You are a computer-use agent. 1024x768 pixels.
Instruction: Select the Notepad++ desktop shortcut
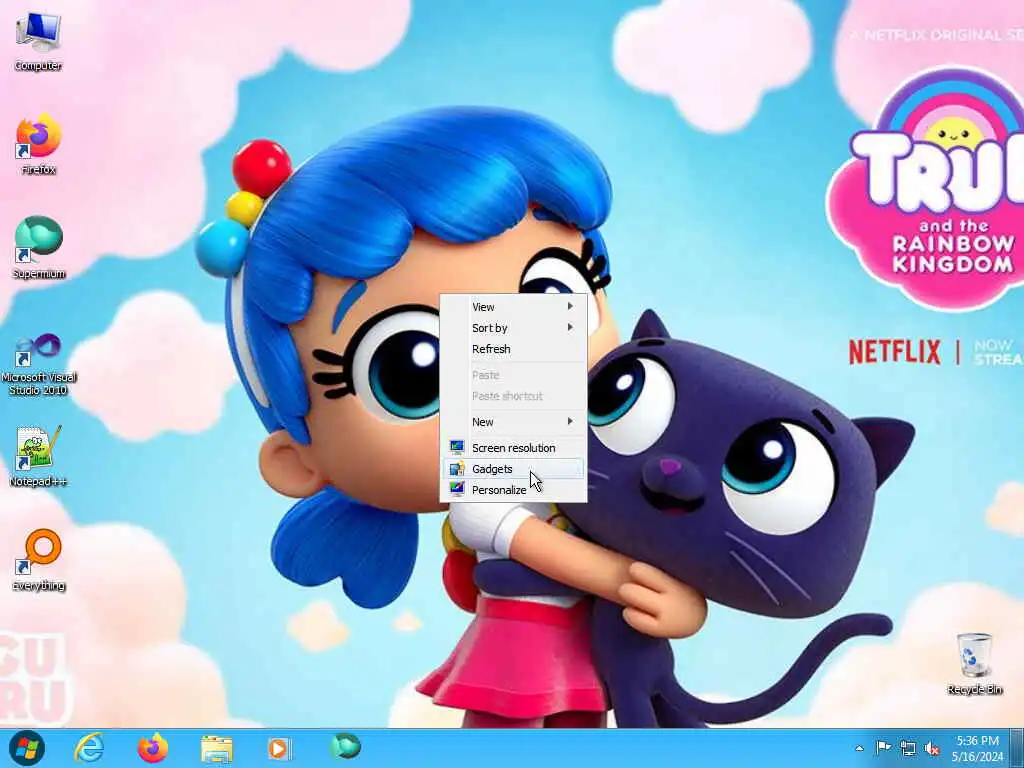pyautogui.click(x=38, y=456)
